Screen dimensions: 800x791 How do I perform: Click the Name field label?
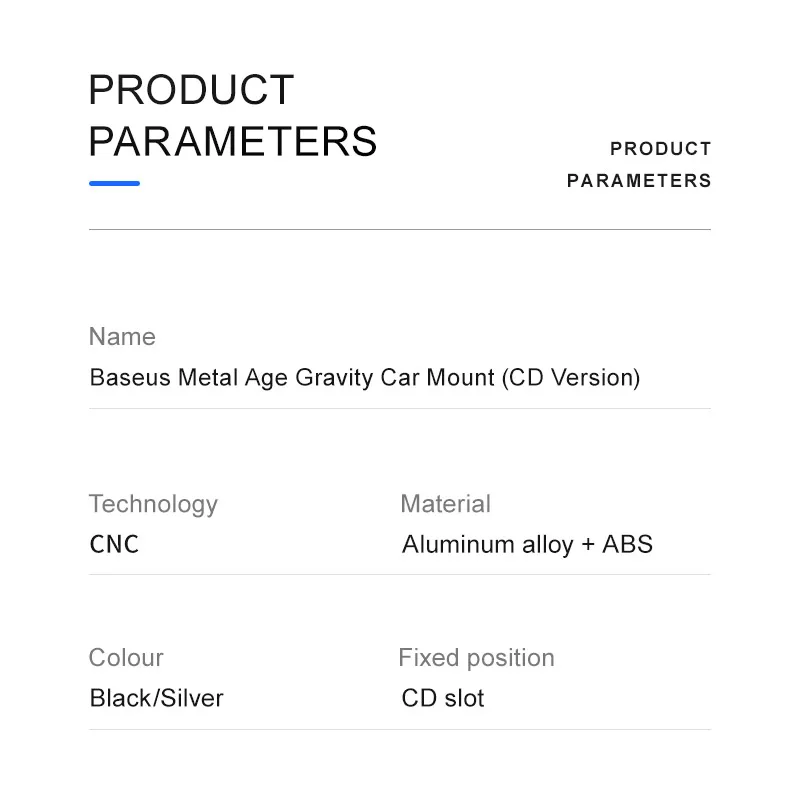(x=122, y=337)
